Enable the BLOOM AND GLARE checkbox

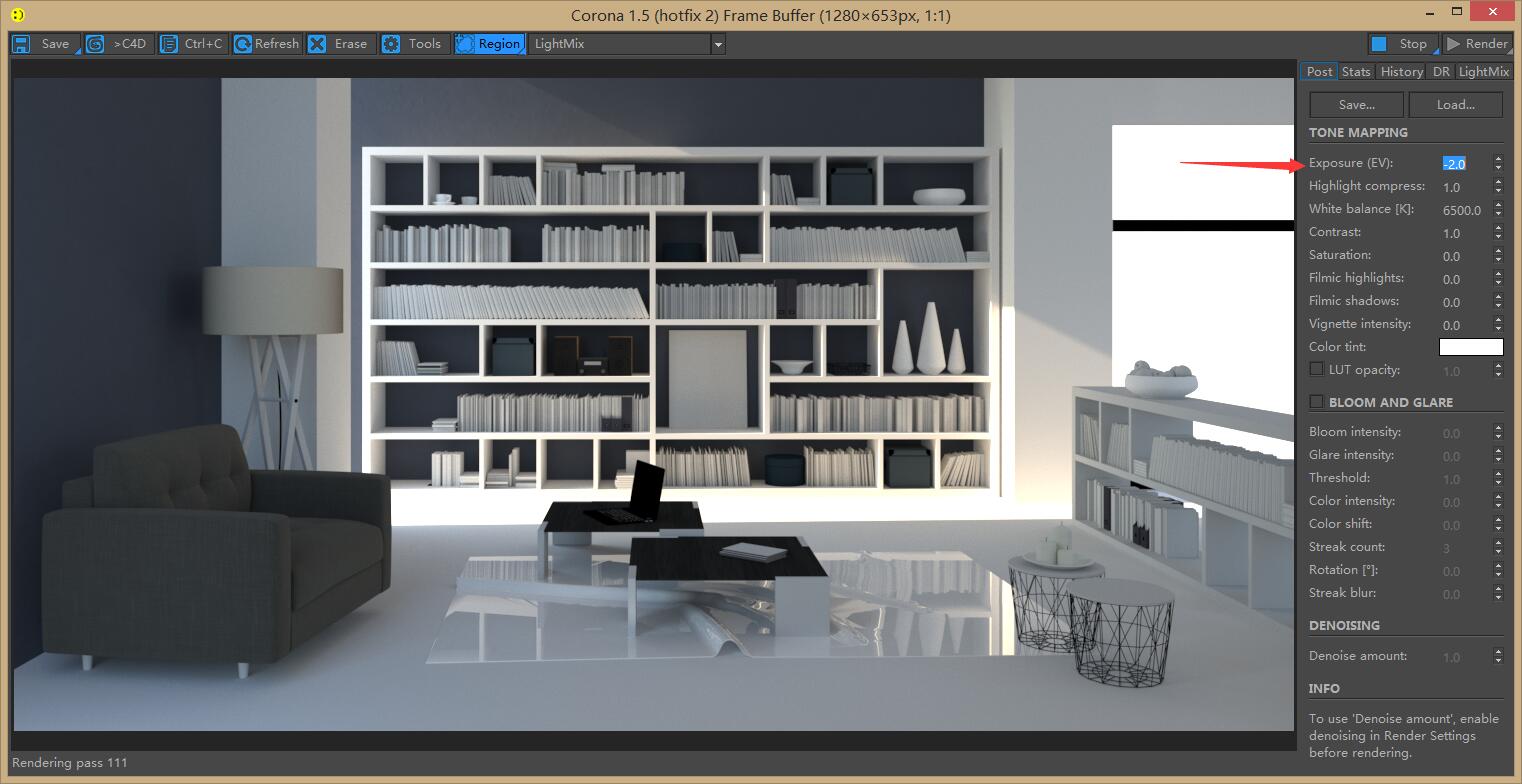[1316, 402]
